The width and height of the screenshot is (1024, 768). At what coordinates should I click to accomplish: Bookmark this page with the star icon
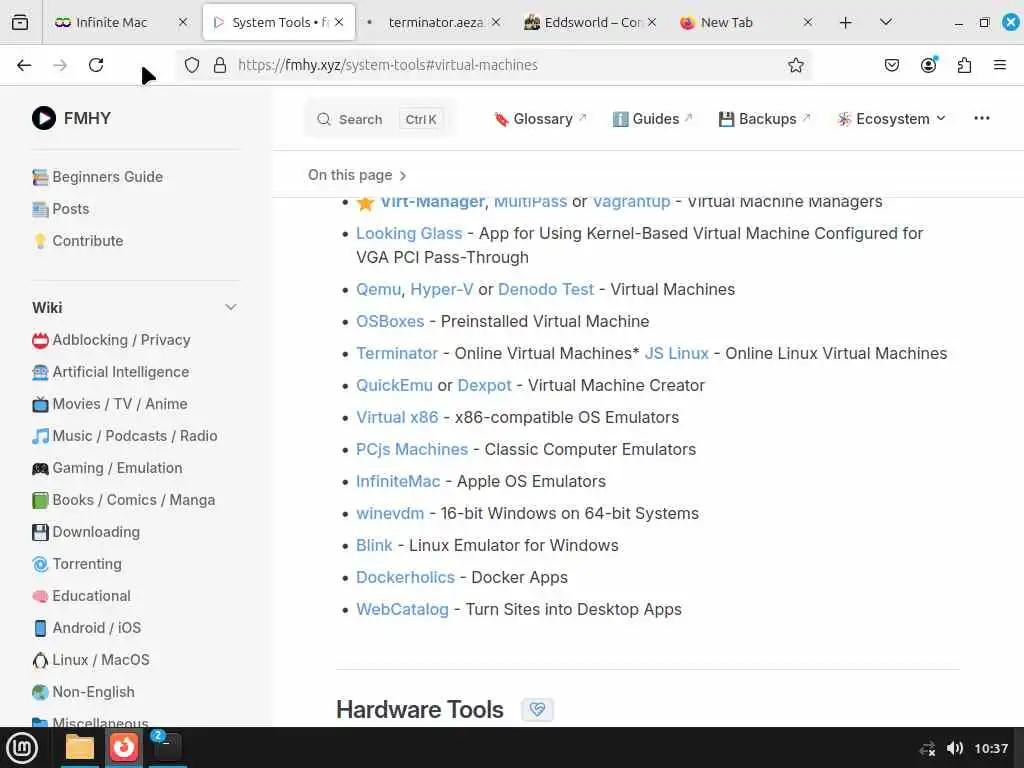point(795,65)
